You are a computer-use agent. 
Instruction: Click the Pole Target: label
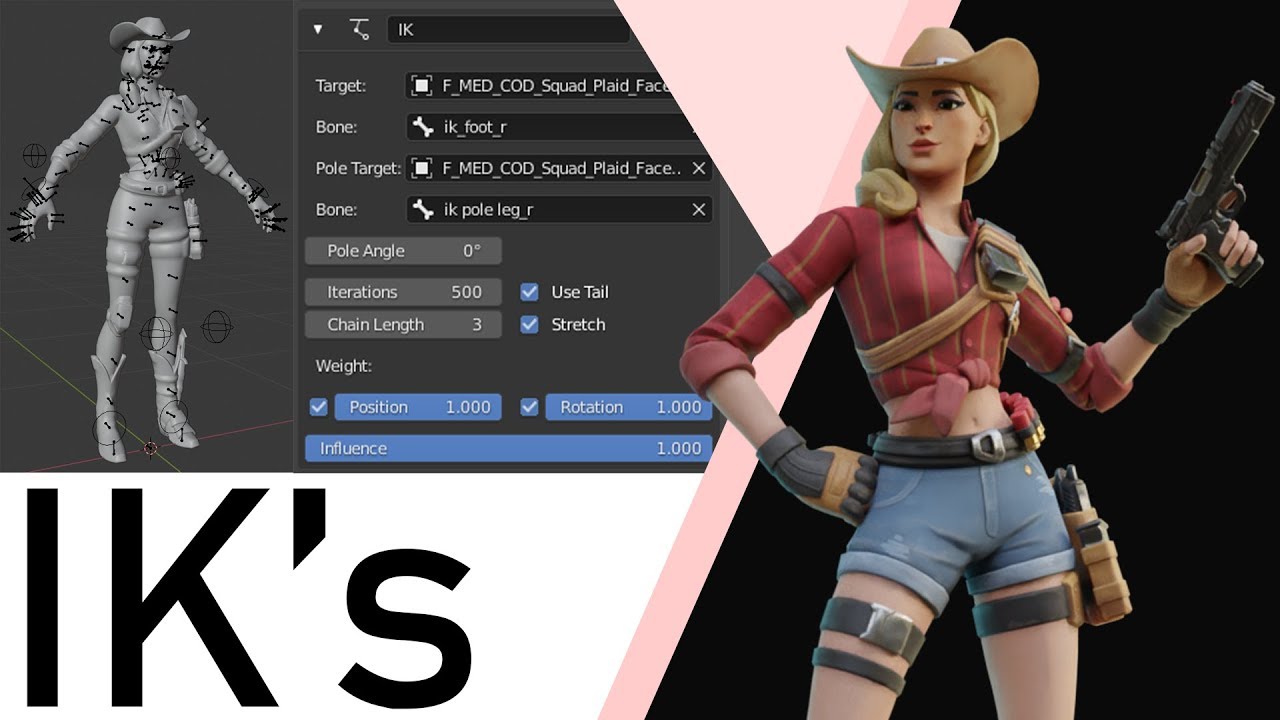click(x=358, y=168)
